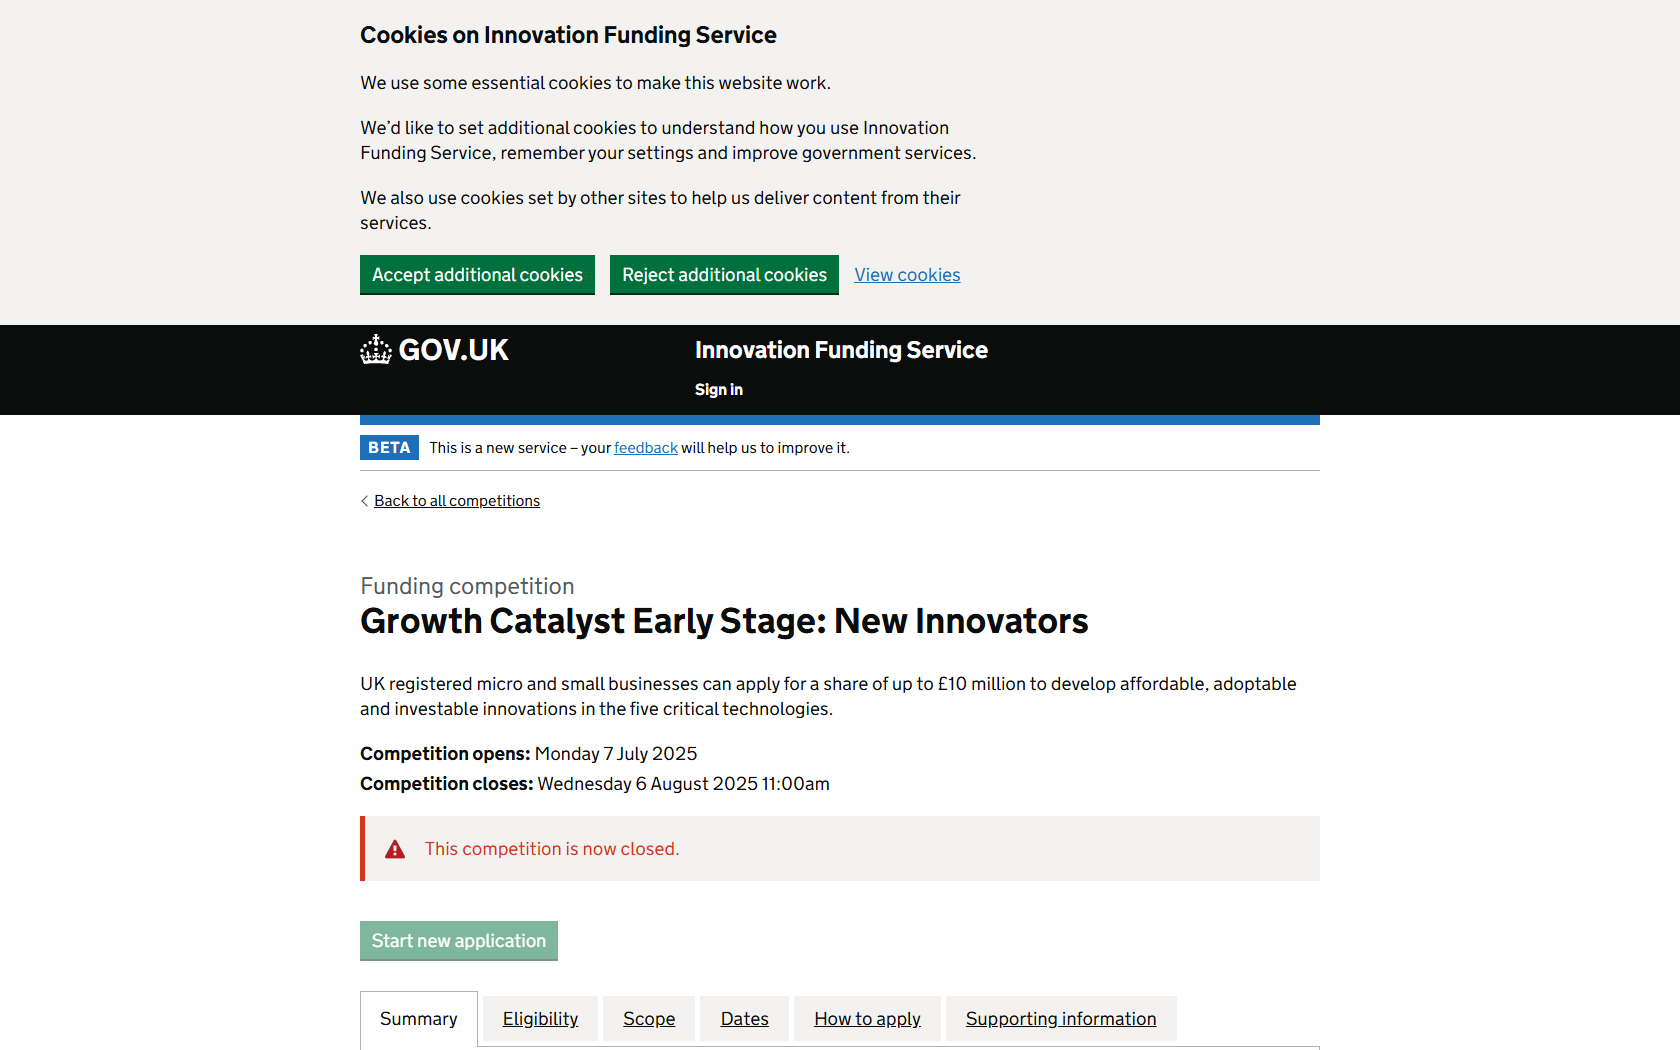Accept additional cookies

tap(477, 275)
